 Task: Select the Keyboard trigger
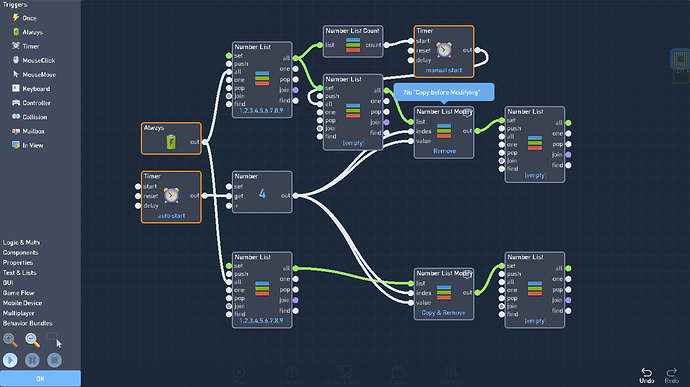pos(31,88)
